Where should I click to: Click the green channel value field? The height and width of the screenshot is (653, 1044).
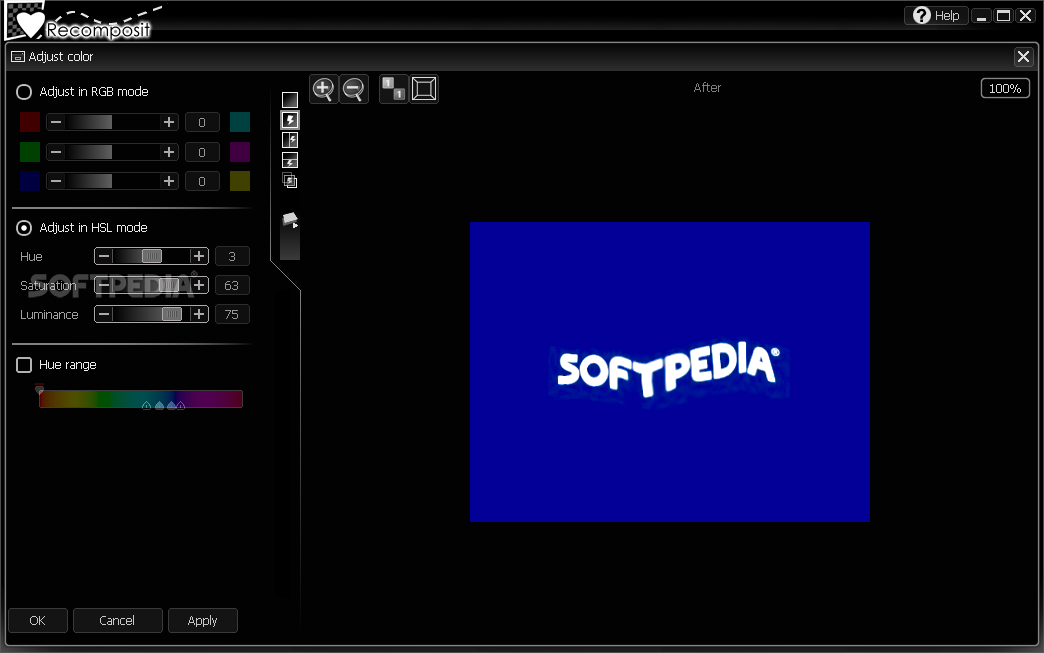pyautogui.click(x=202, y=152)
